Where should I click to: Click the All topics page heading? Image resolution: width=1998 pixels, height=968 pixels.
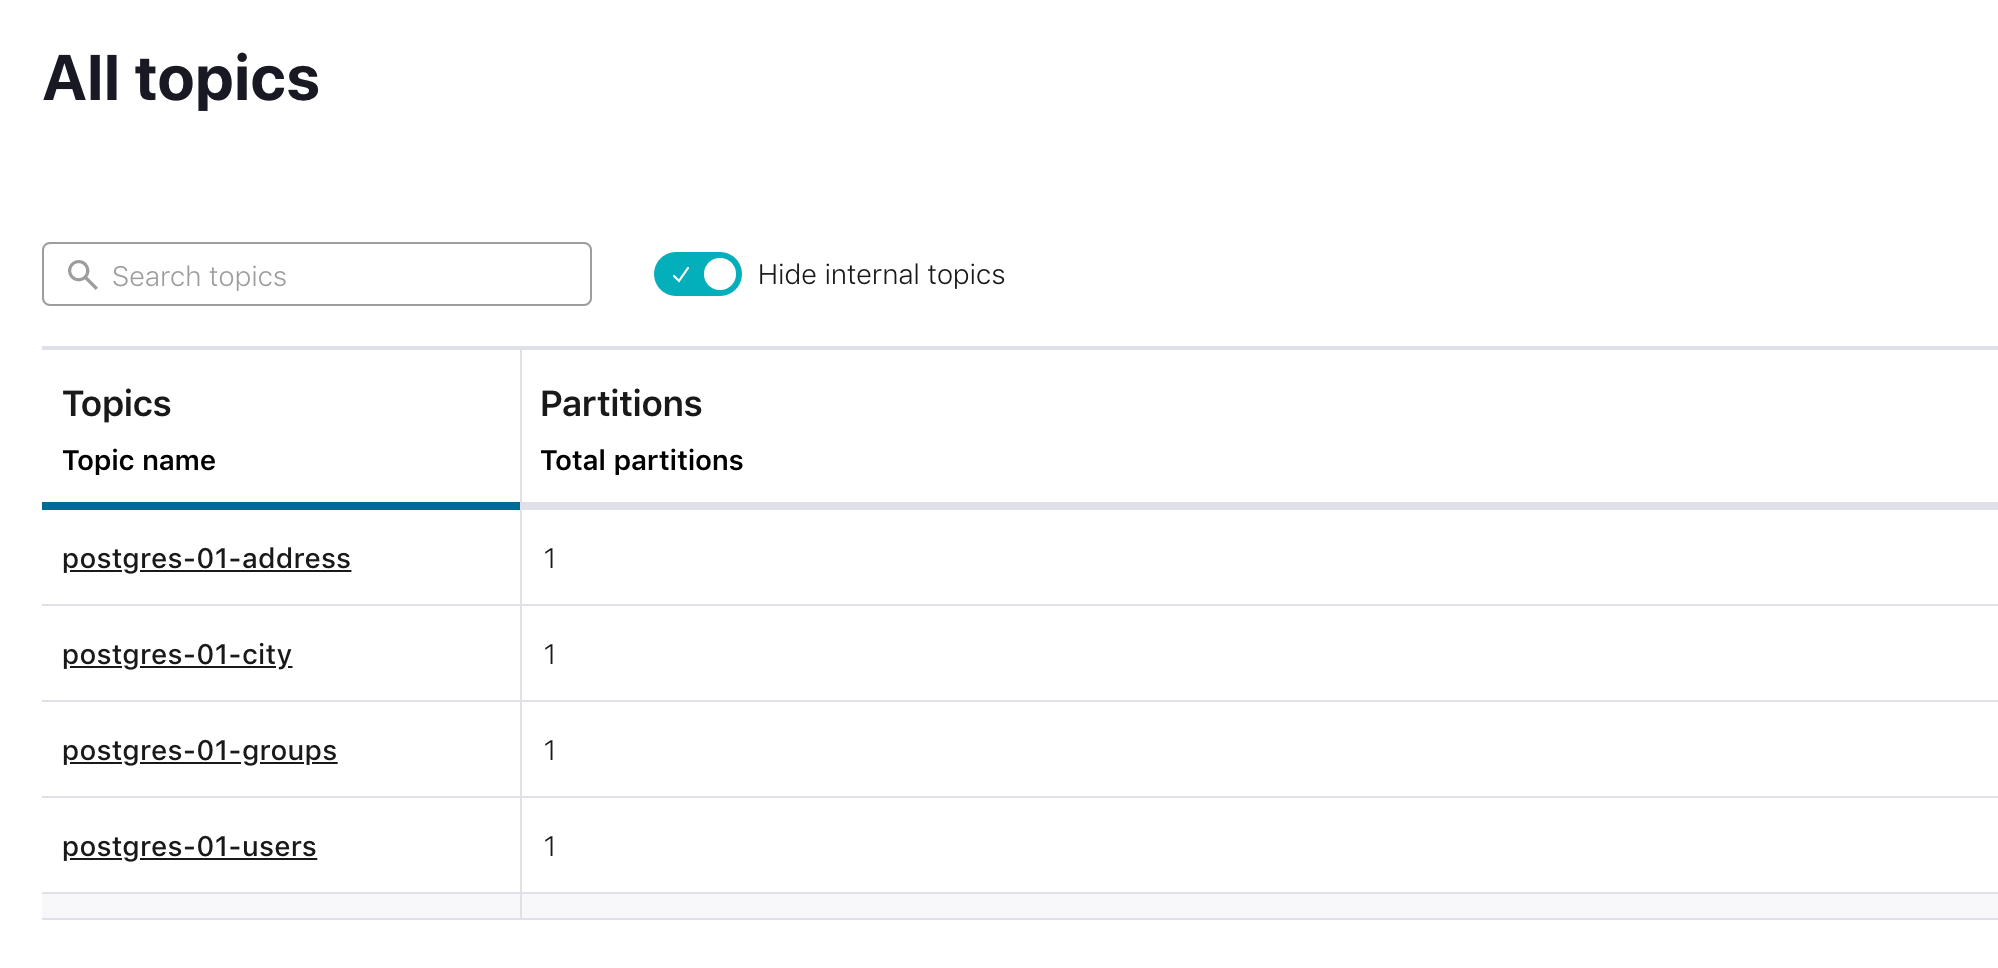click(x=181, y=78)
